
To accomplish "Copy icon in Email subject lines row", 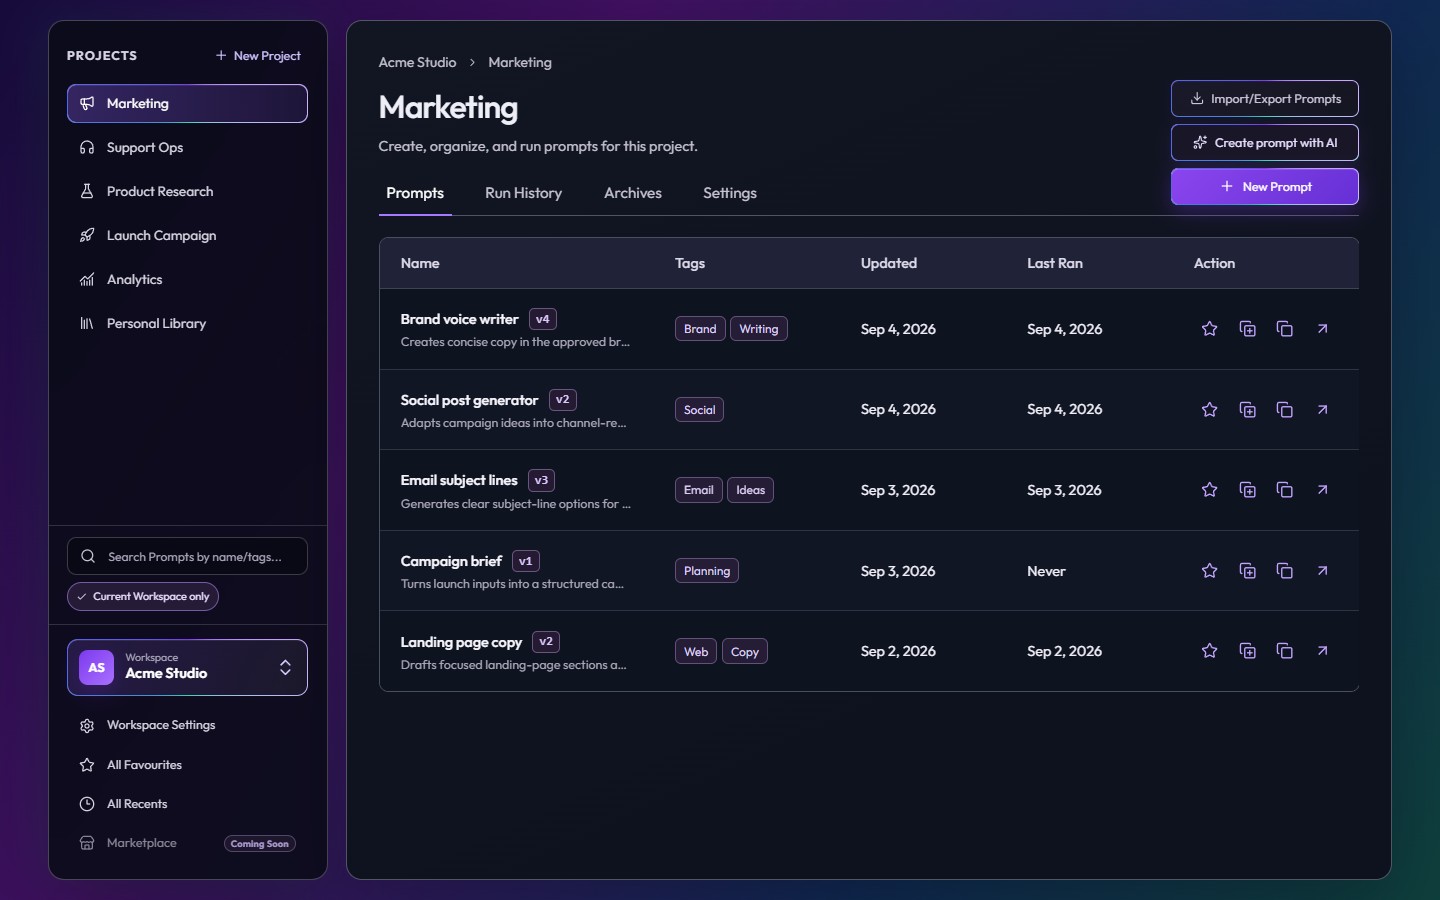I will 1285,490.
